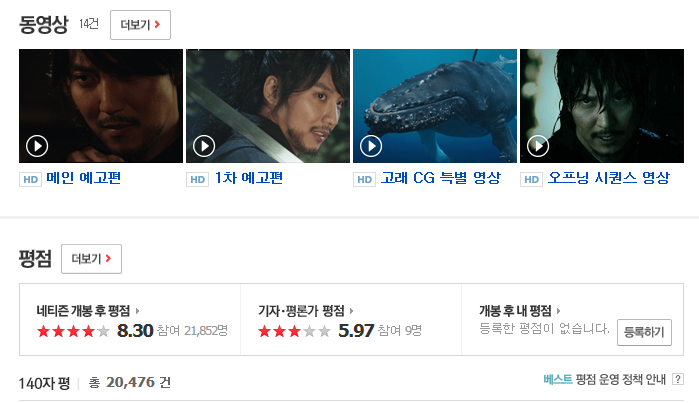The width and height of the screenshot is (699, 403).
Task: Click the netizen rating stars
Action: [x=73, y=331]
